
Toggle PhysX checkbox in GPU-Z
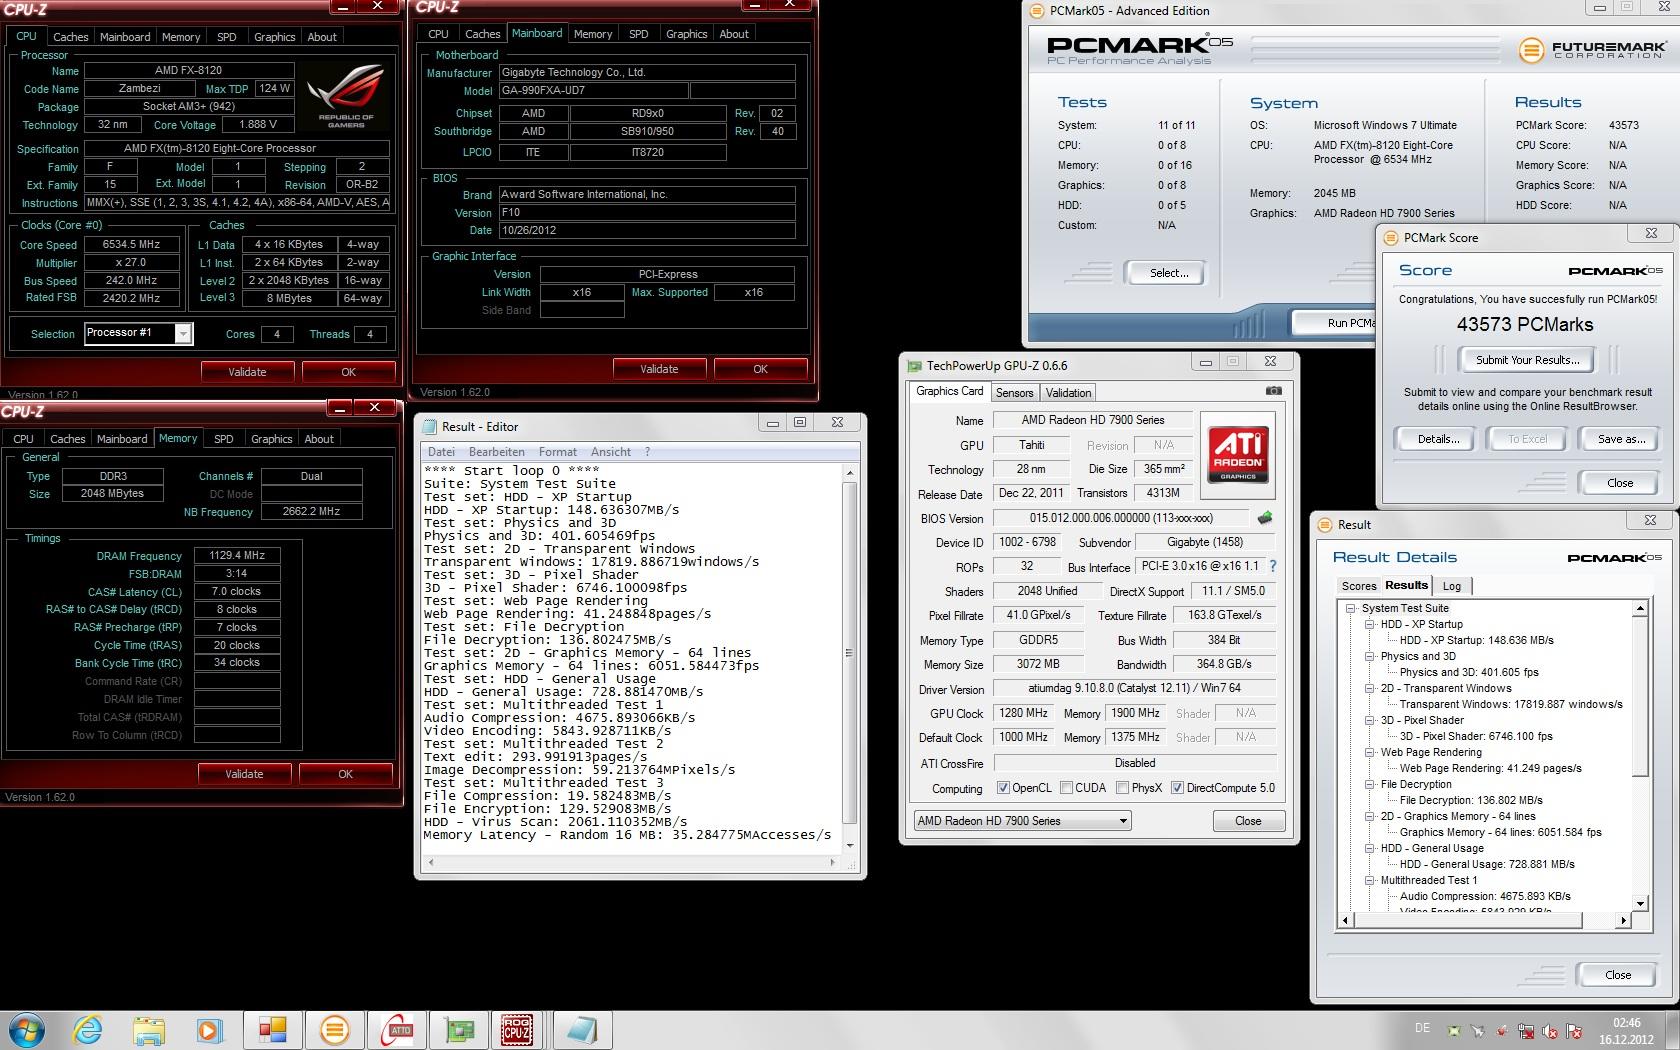pos(1122,788)
